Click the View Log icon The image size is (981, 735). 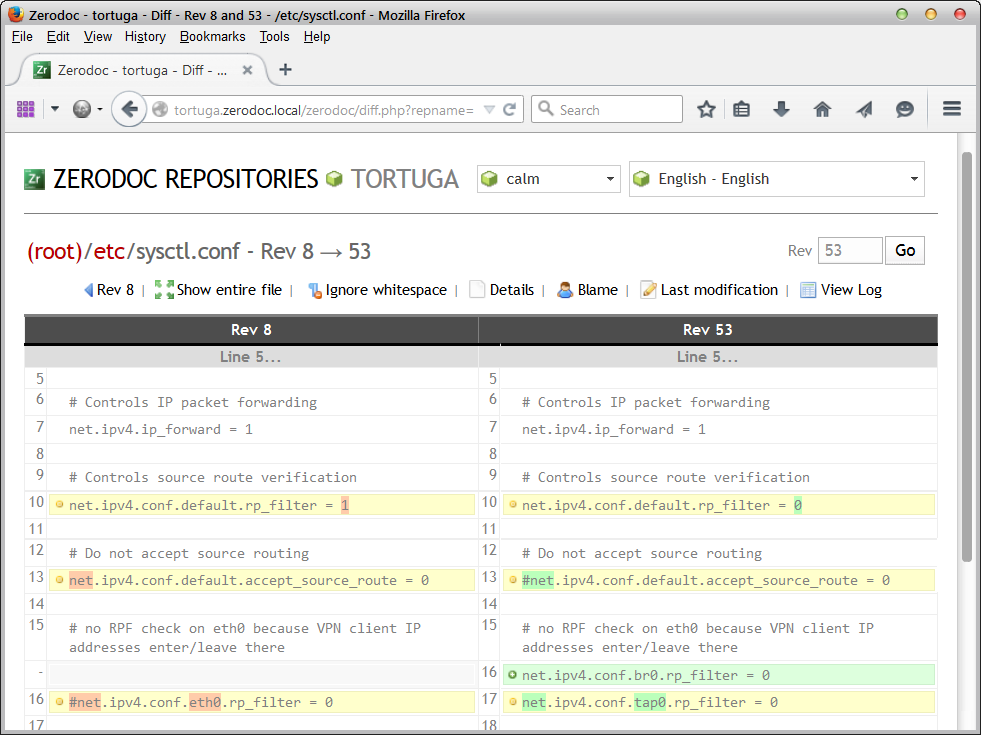[x=808, y=290]
